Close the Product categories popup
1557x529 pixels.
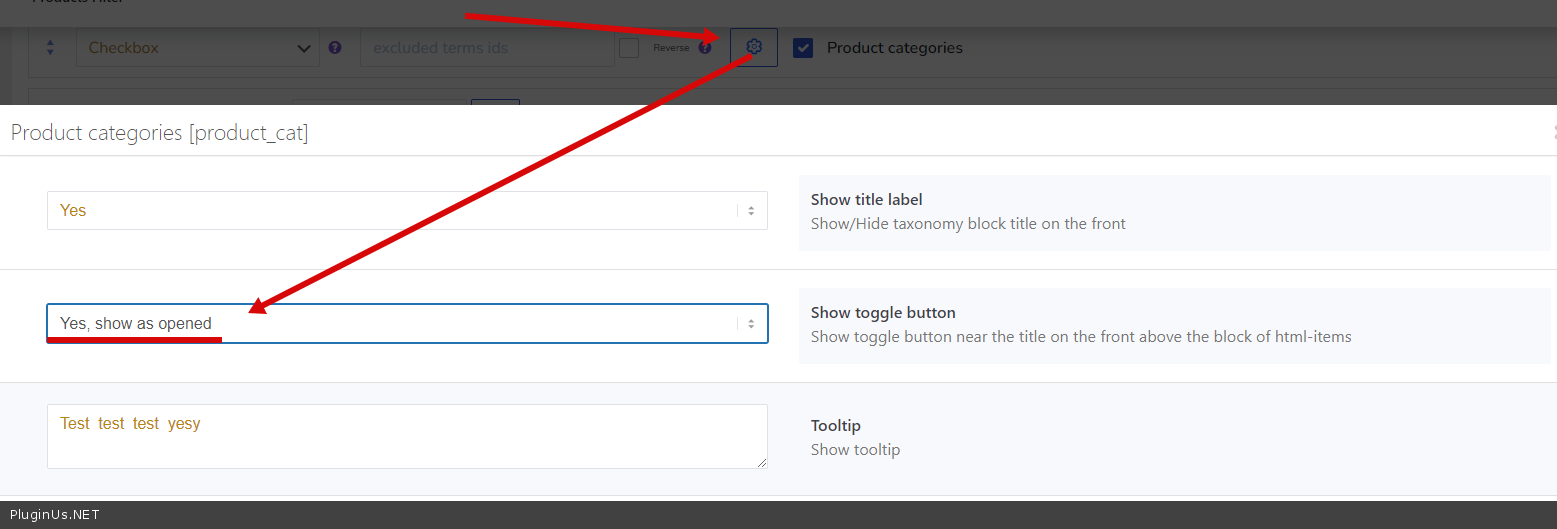[x=1553, y=132]
